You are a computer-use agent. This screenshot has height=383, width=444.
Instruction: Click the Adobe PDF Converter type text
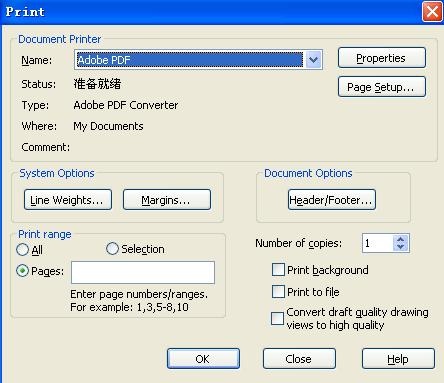pyautogui.click(x=126, y=105)
